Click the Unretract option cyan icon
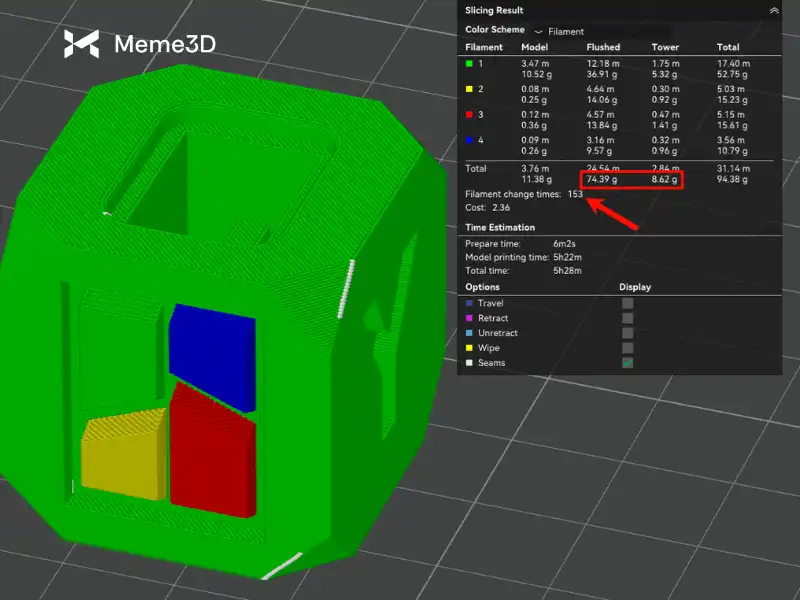Image resolution: width=800 pixels, height=600 pixels. 470,333
